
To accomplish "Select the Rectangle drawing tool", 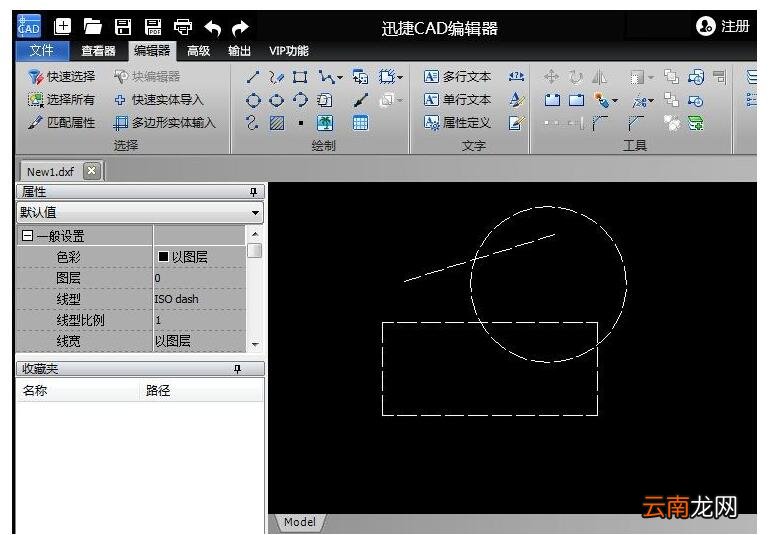I will tap(300, 77).
